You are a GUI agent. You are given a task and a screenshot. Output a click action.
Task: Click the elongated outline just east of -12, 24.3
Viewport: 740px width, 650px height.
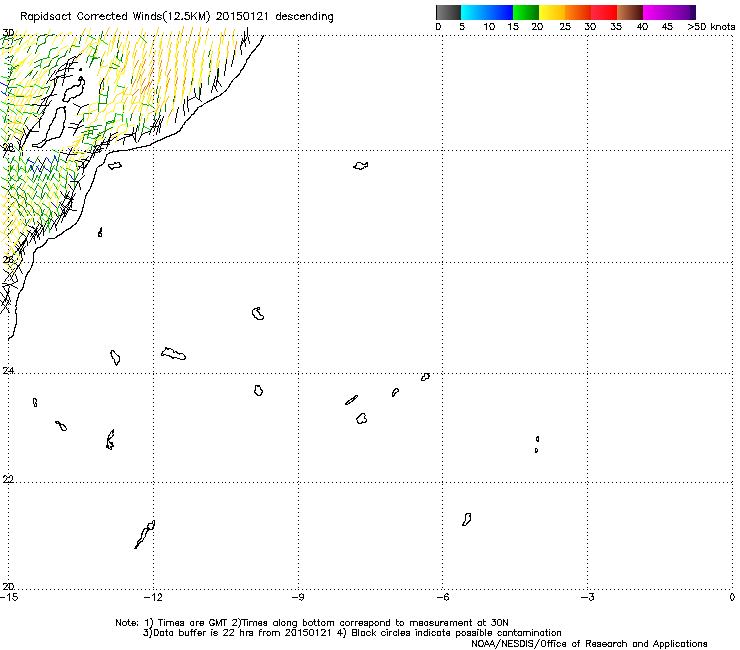coord(174,354)
